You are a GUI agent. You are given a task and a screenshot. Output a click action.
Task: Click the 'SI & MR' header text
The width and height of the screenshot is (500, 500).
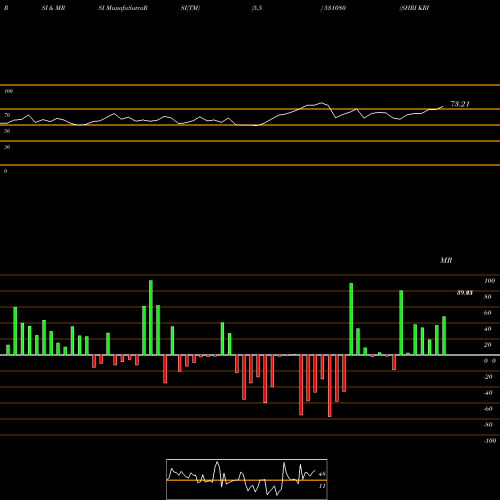[53, 8]
